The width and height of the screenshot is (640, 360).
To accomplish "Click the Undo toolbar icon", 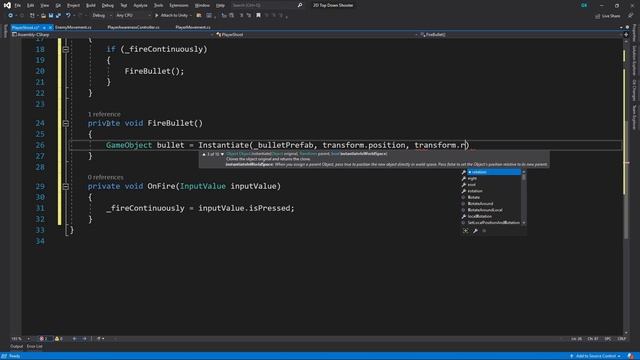I will [x=68, y=16].
